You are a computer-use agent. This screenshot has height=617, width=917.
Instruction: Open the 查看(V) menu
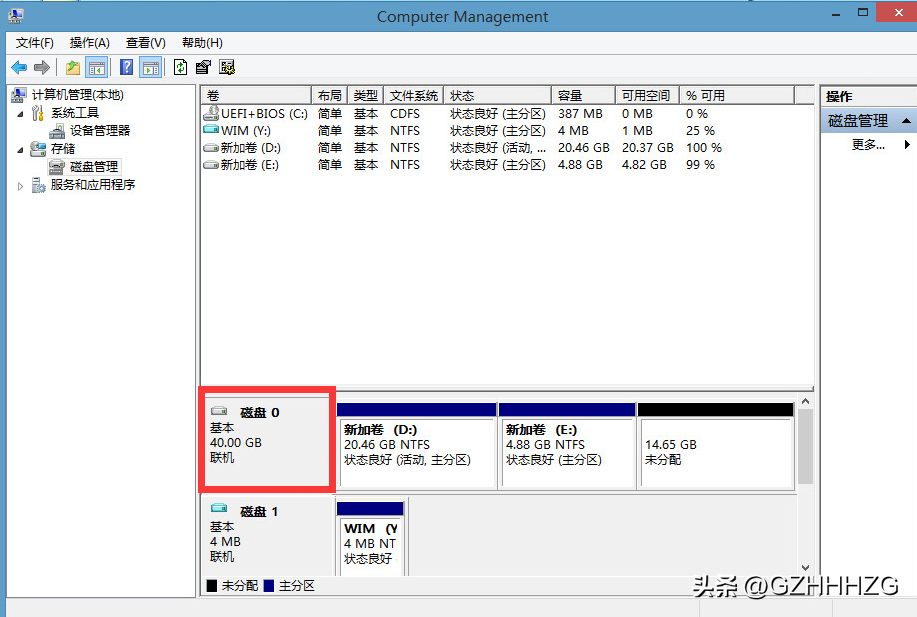click(x=146, y=43)
